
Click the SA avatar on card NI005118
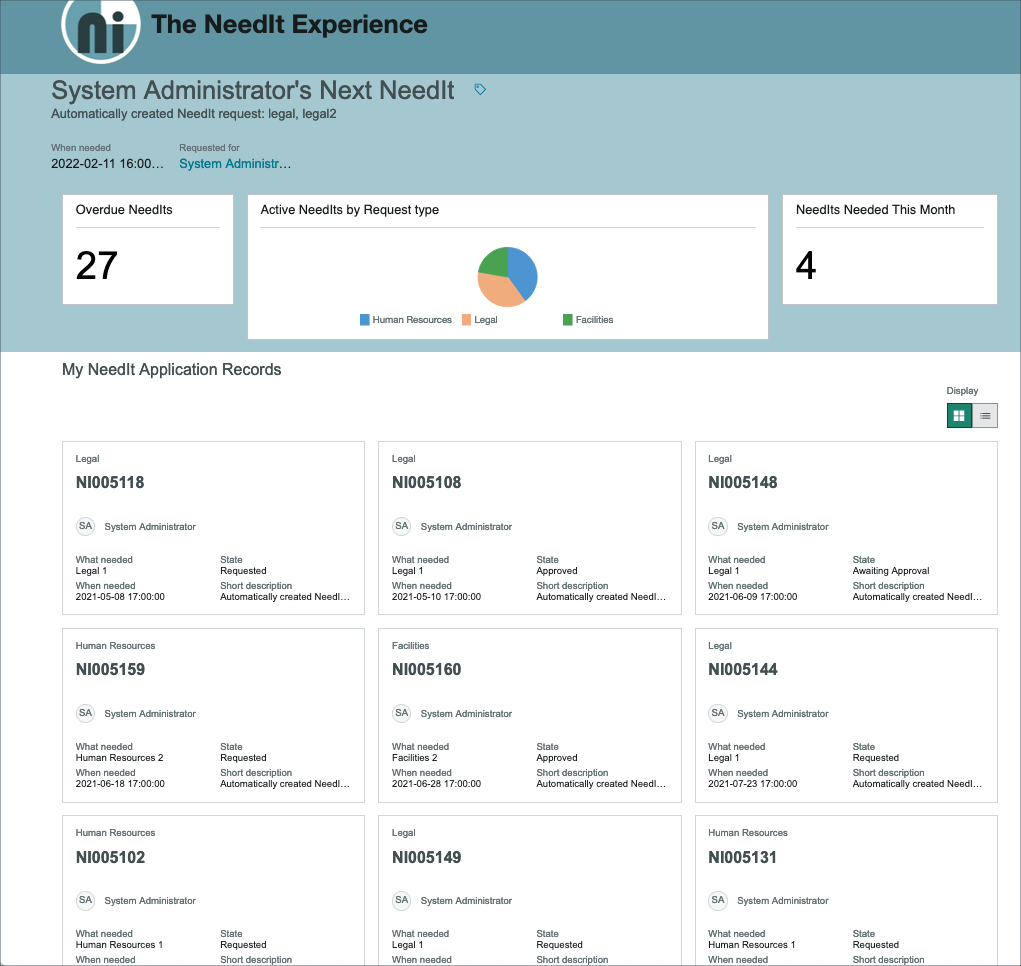[x=85, y=526]
